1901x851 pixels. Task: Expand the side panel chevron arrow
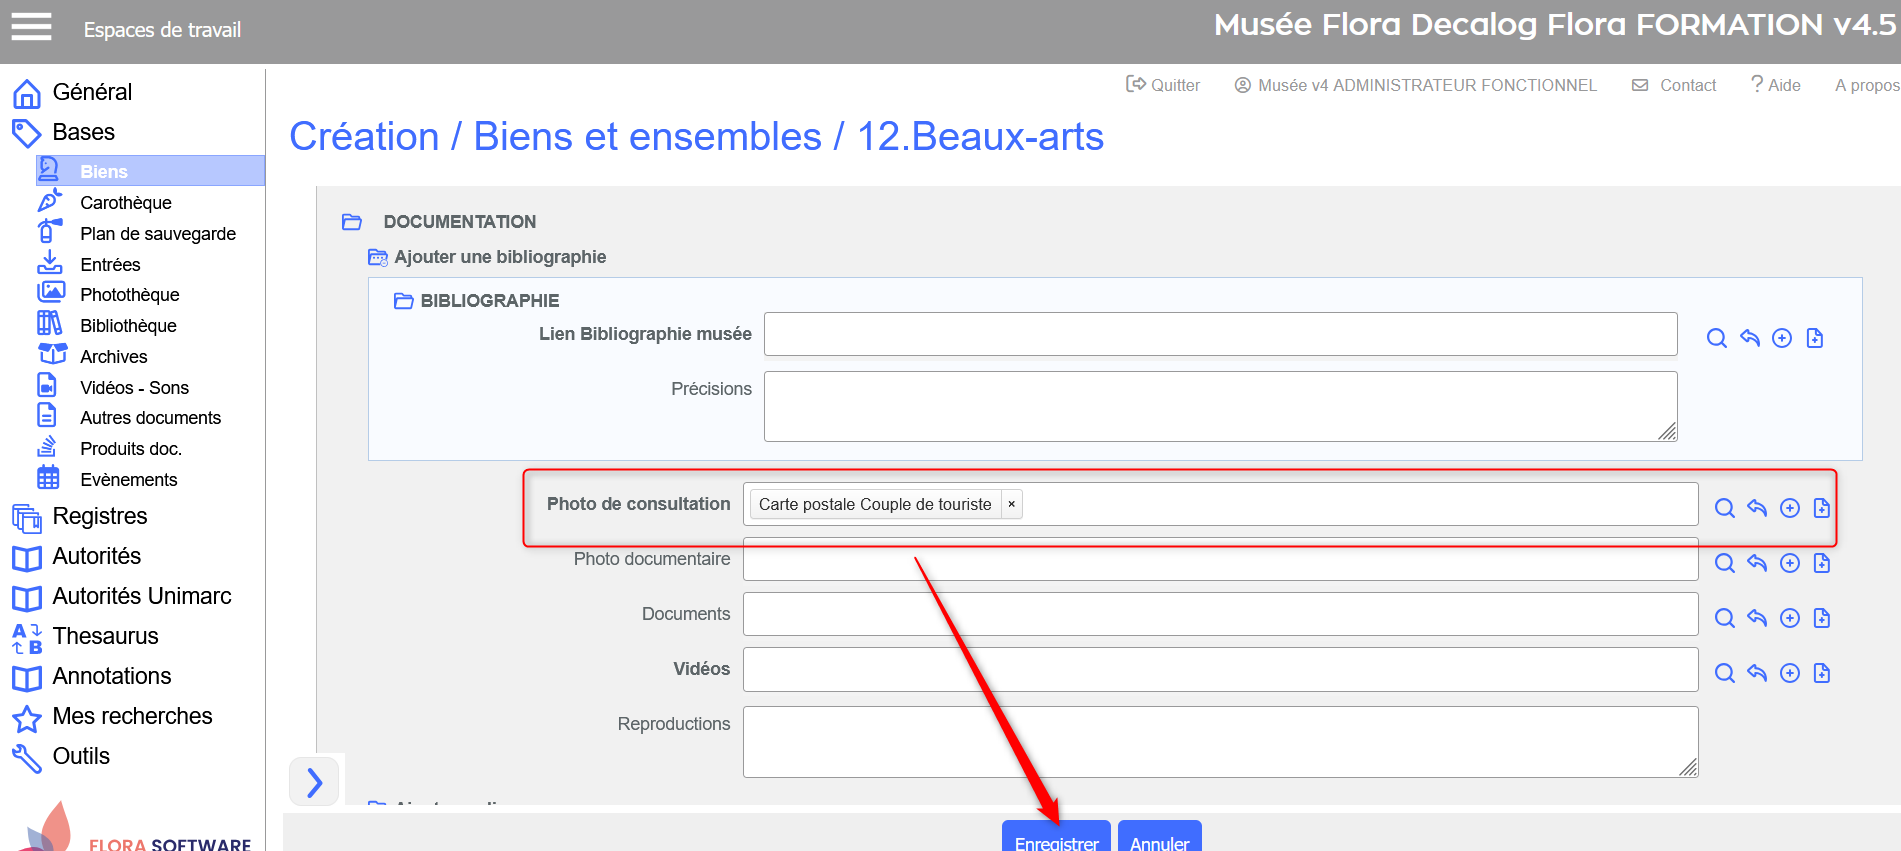pyautogui.click(x=314, y=781)
